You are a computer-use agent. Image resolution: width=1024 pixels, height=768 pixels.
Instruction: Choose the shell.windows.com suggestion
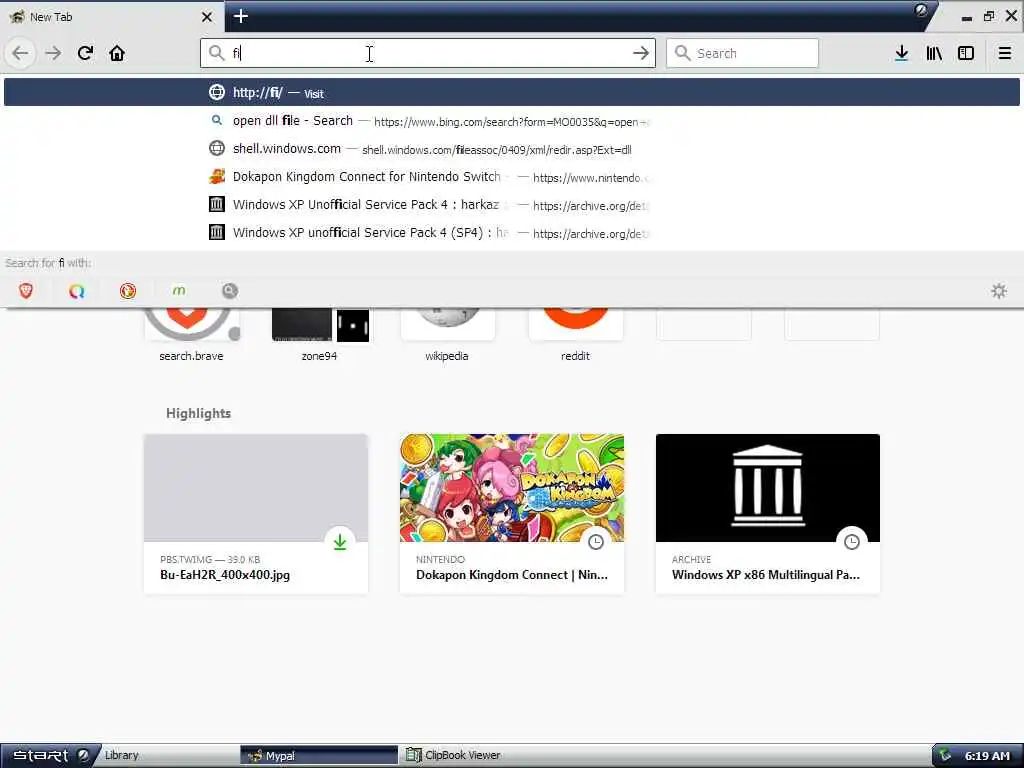point(511,149)
